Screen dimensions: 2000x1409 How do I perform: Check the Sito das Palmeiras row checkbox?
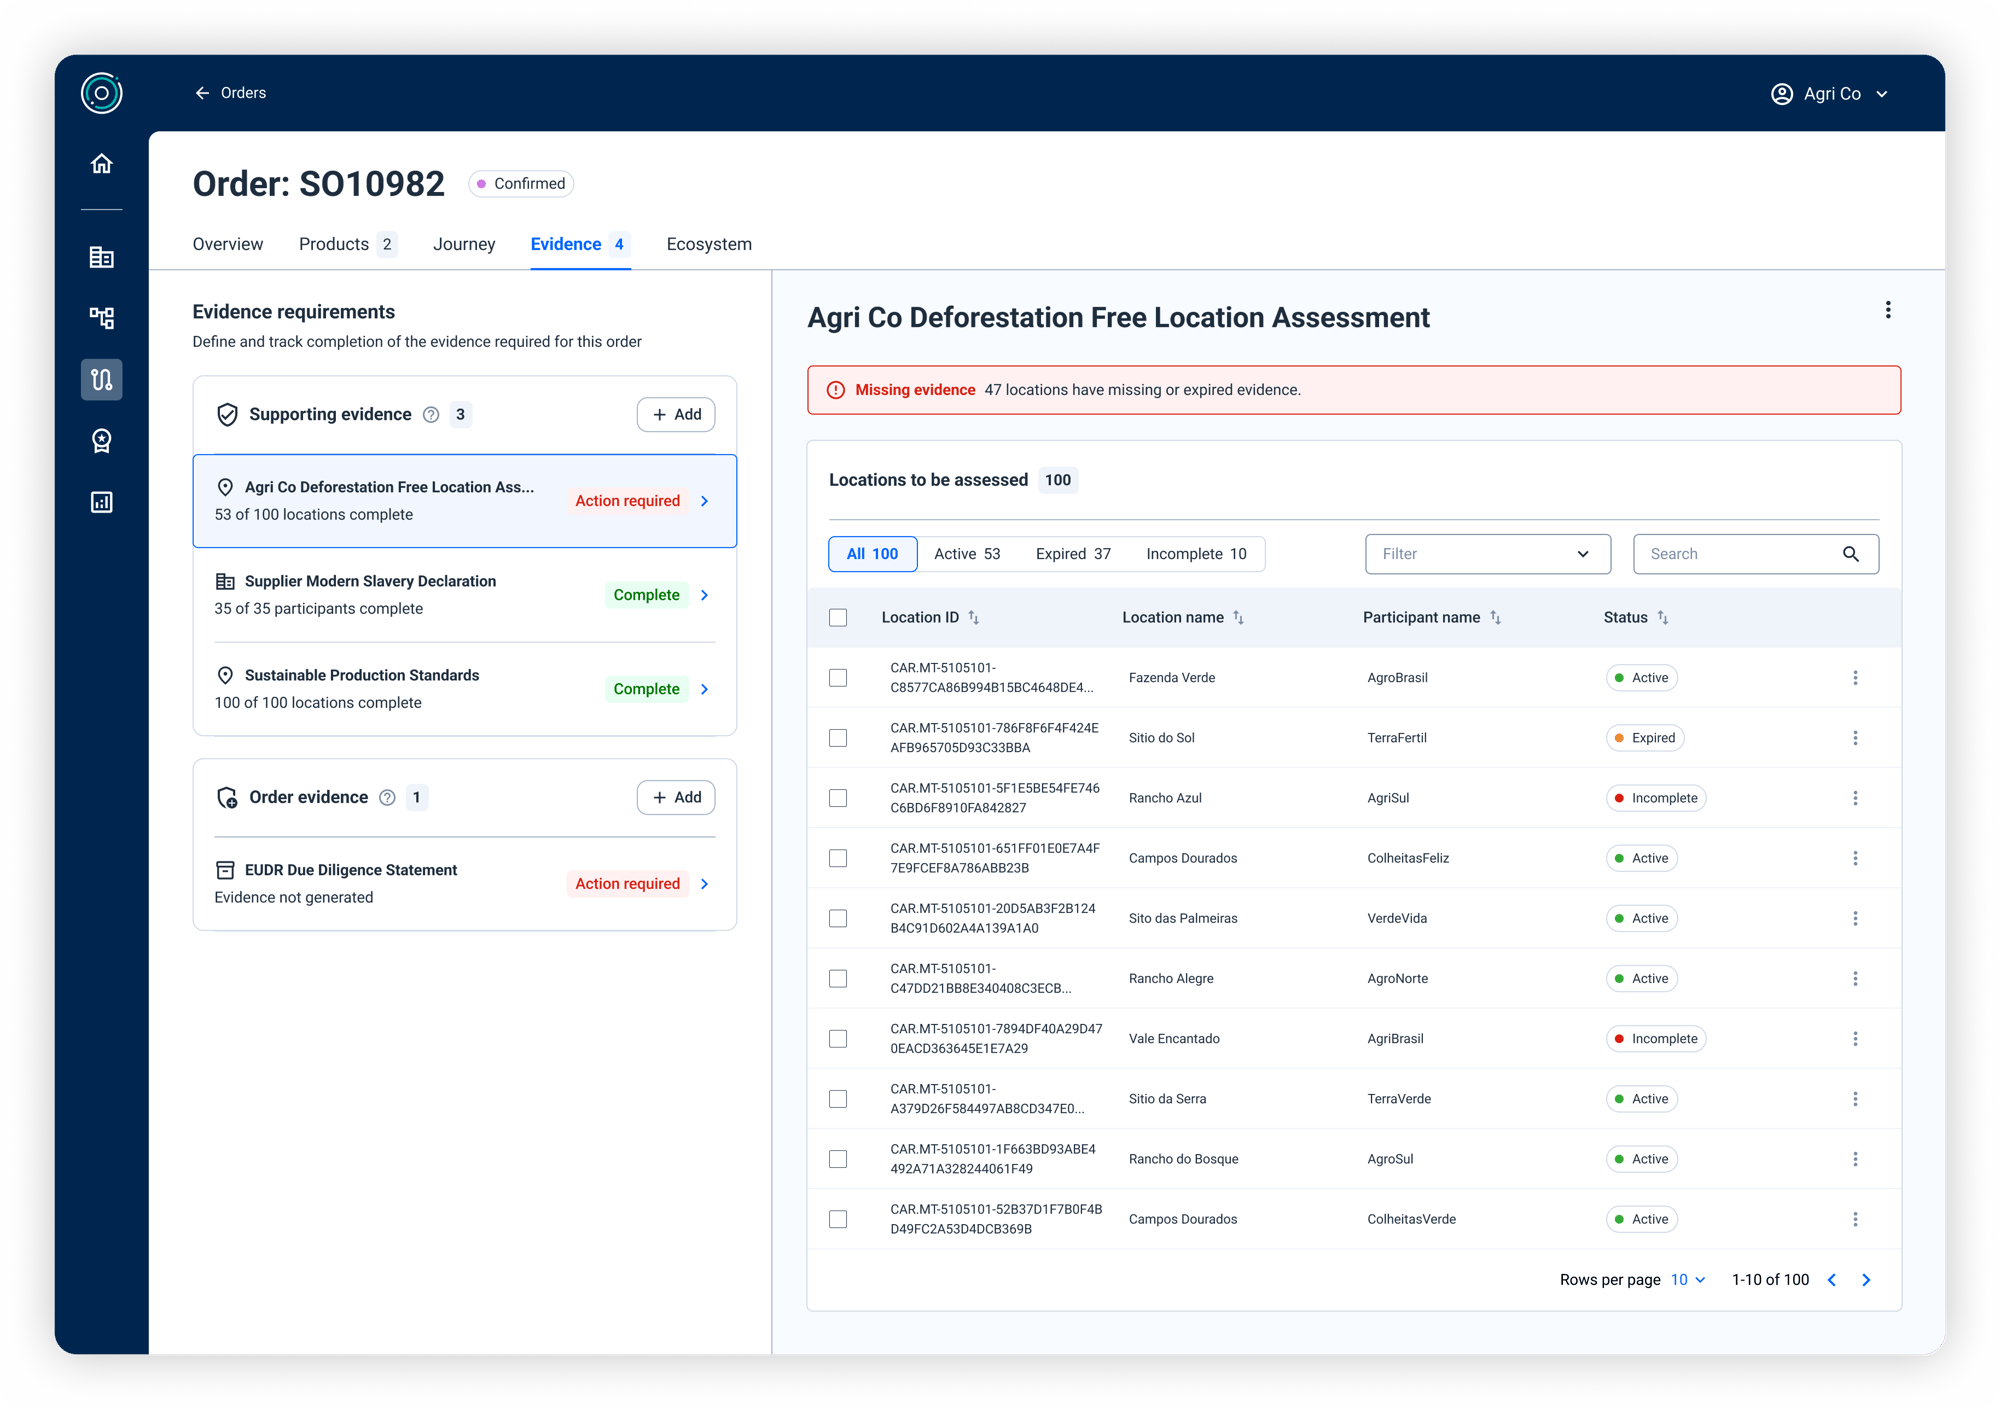[x=838, y=918]
